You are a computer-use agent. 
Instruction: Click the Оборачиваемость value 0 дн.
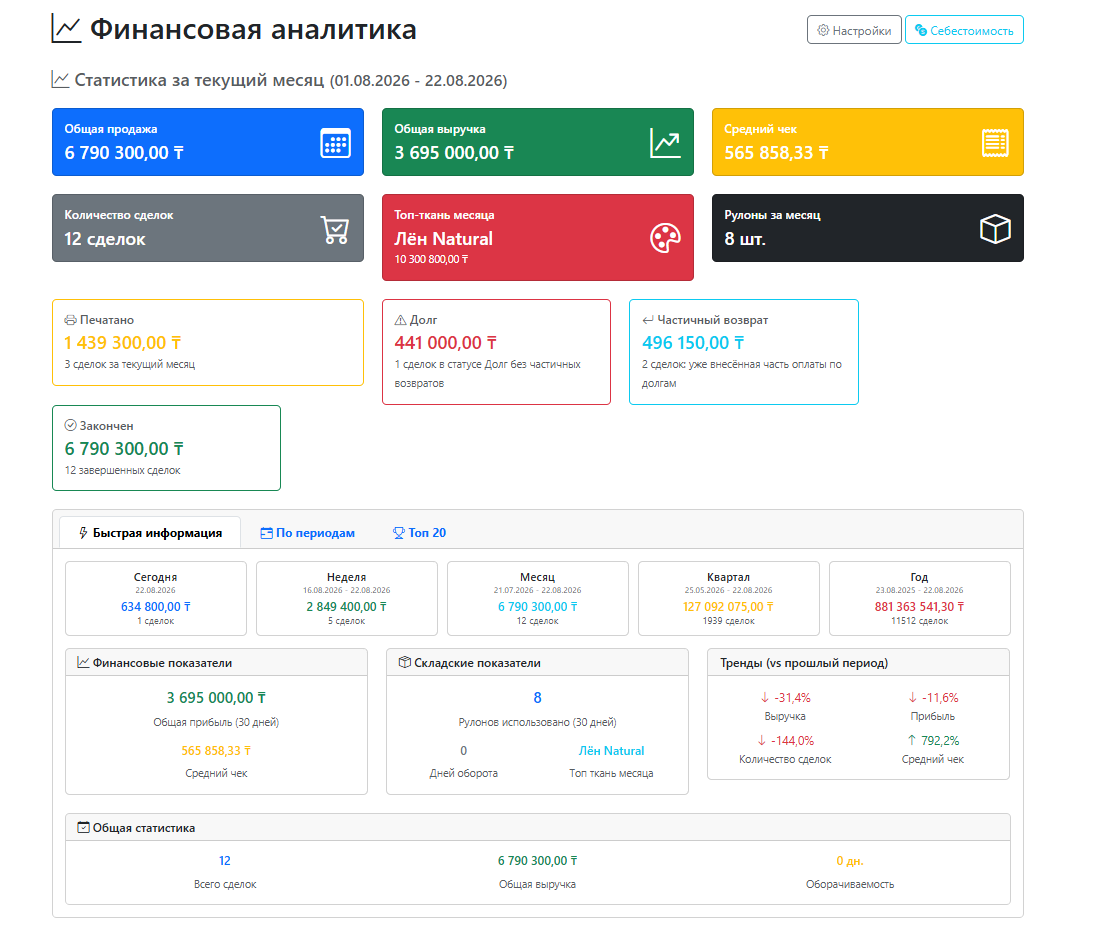(x=849, y=861)
